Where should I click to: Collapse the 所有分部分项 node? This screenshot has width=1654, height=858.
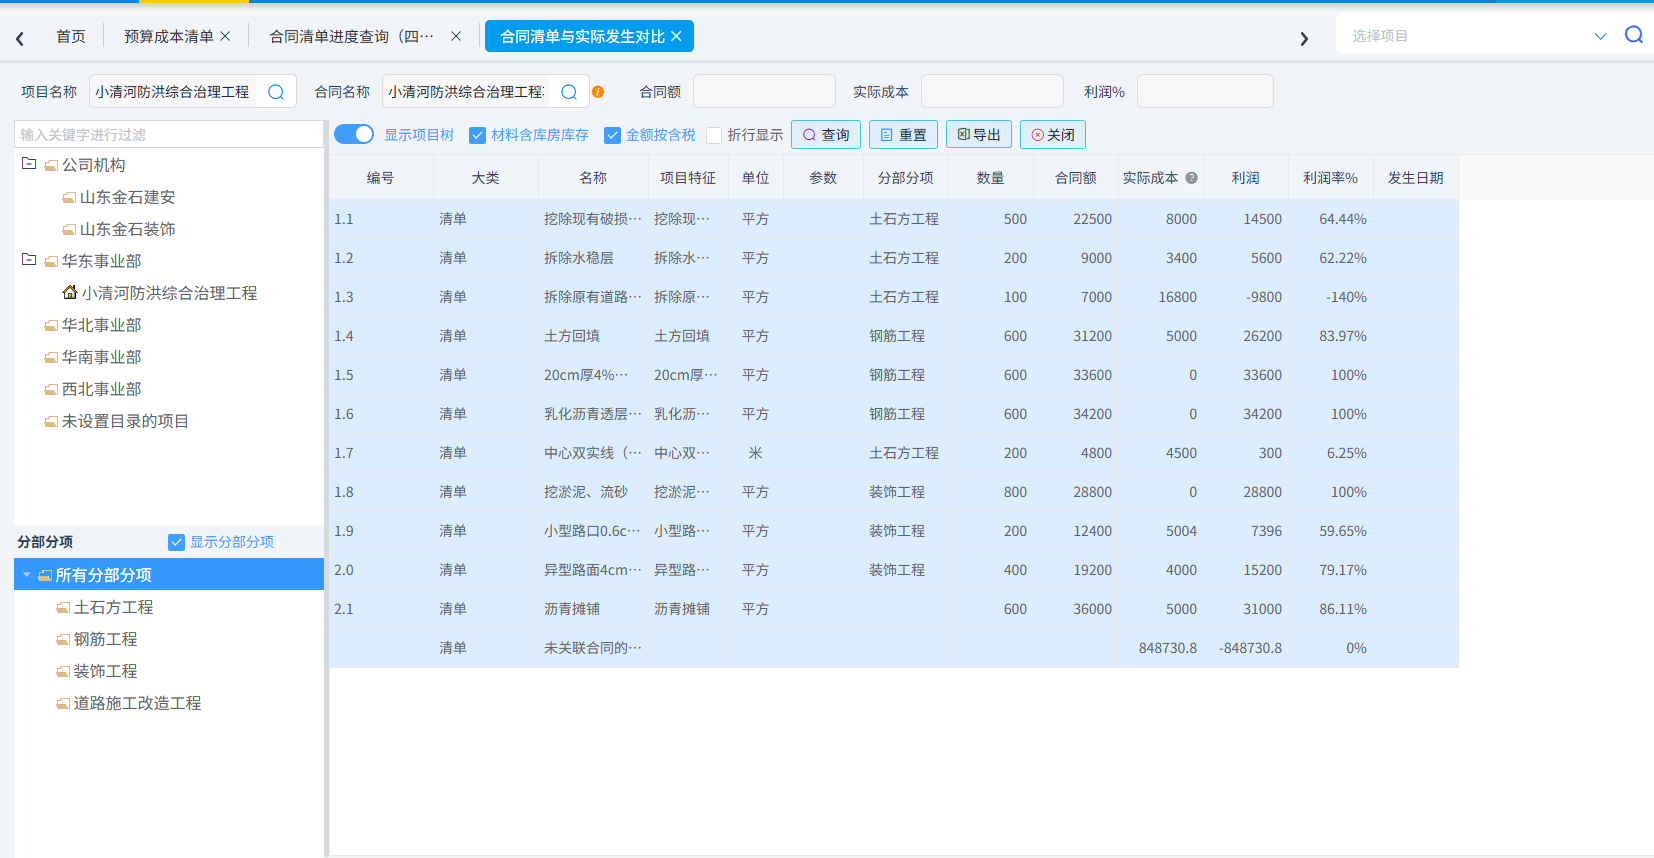point(27,575)
